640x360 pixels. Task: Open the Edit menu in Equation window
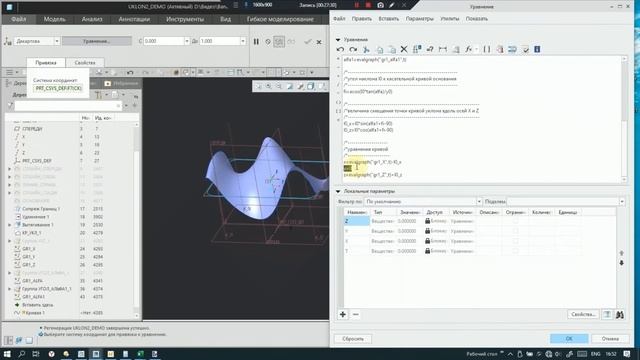[x=362, y=19]
